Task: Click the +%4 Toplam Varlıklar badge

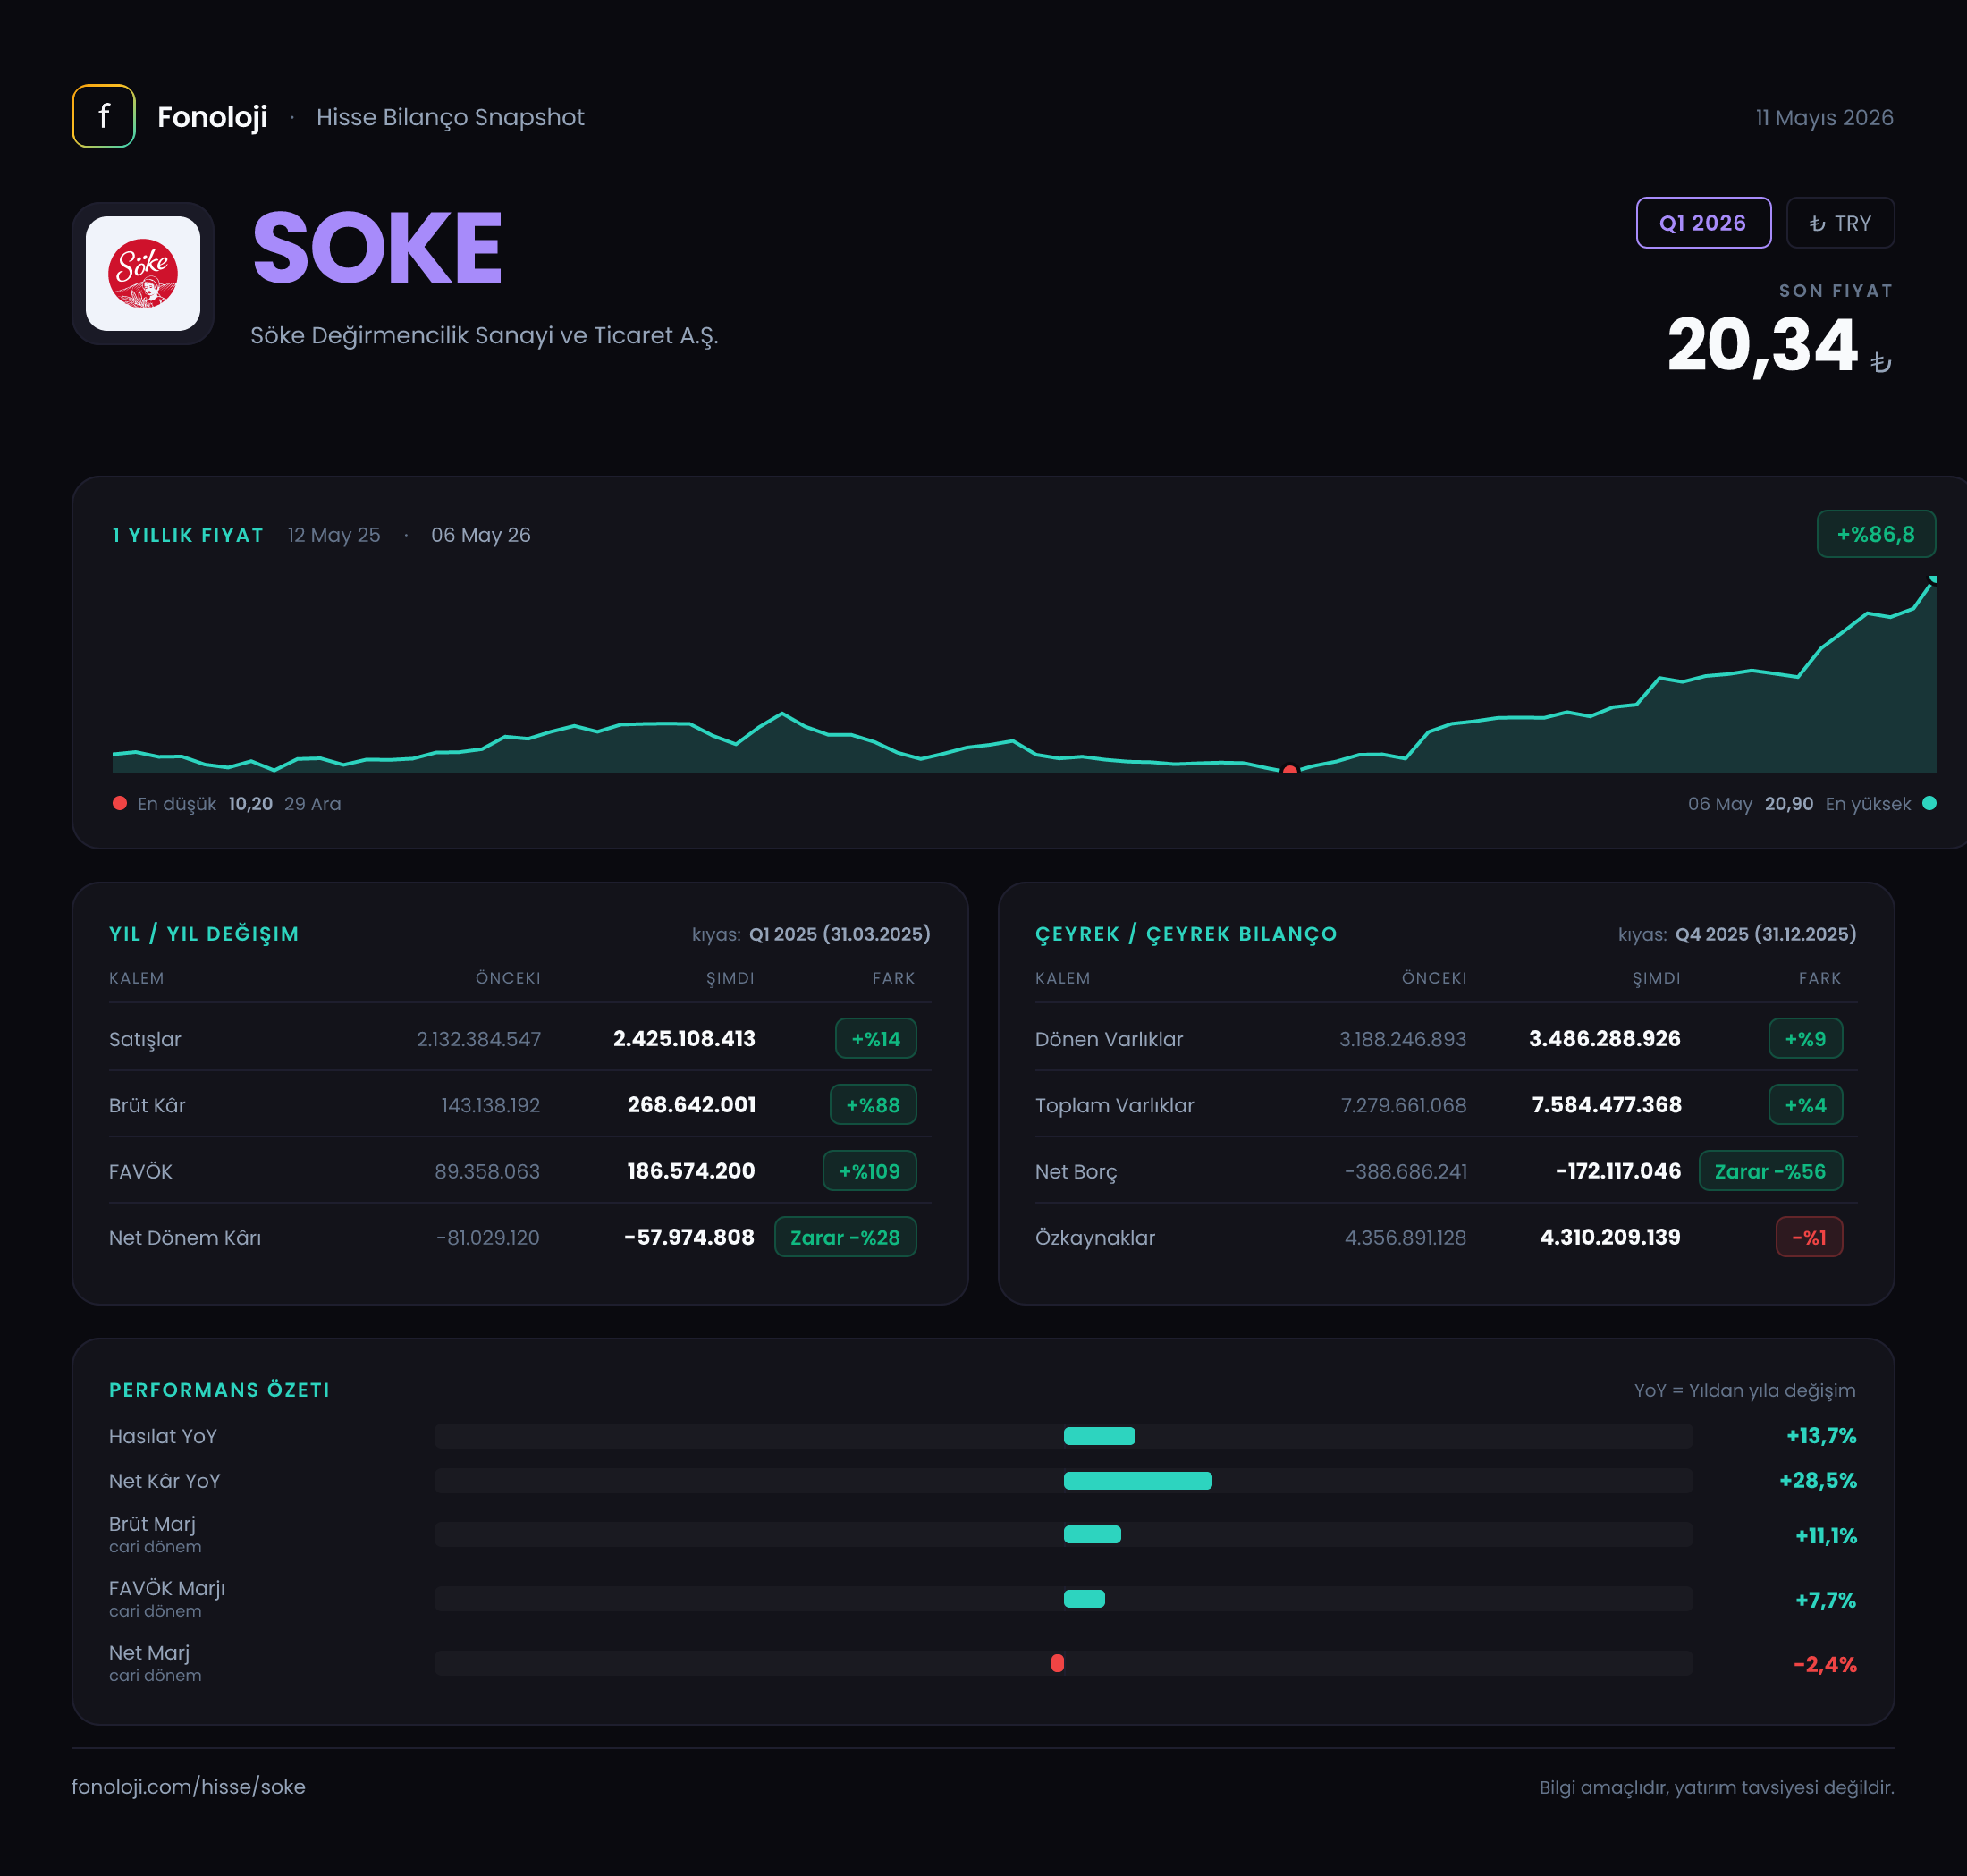Action: [x=1805, y=1104]
